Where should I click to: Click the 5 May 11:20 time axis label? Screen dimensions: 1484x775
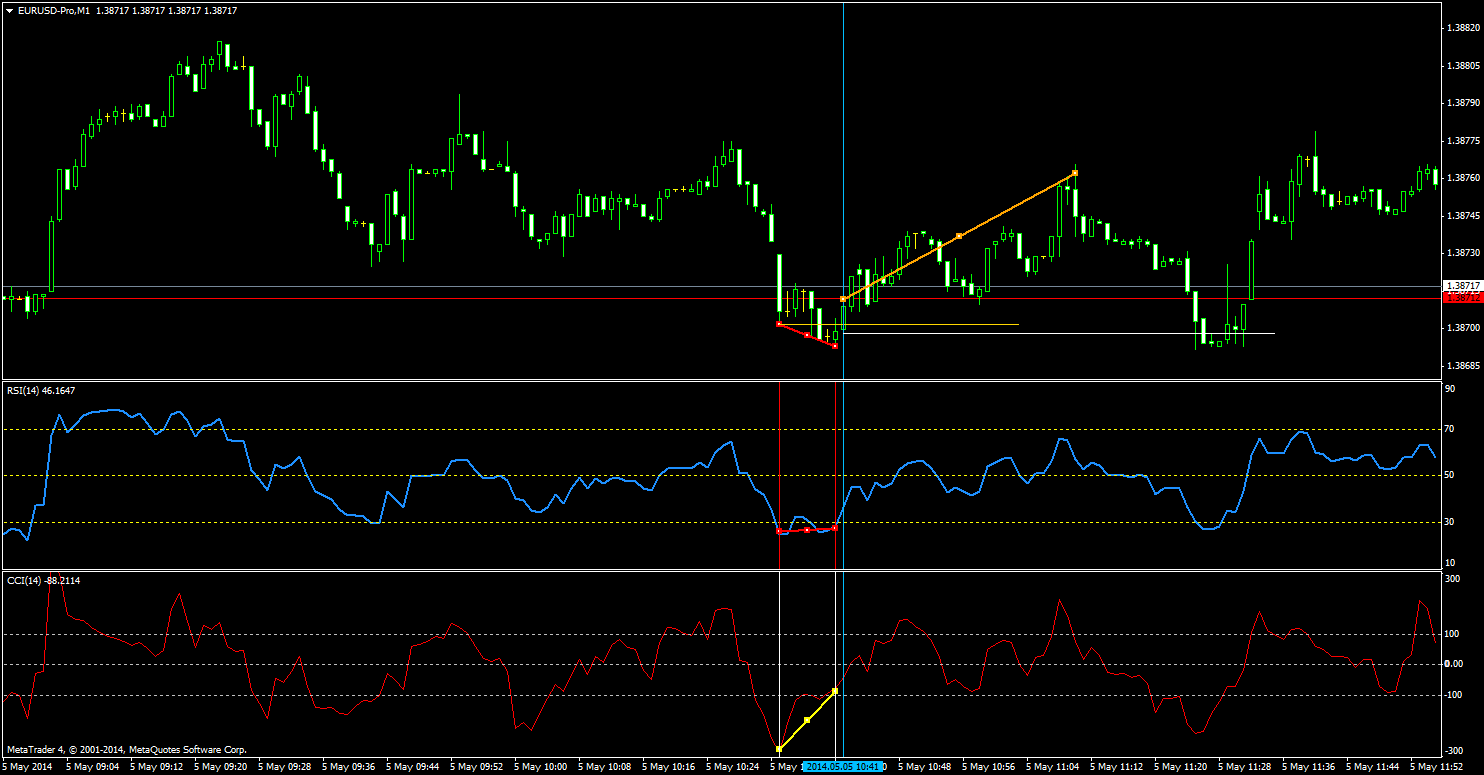(x=1183, y=767)
